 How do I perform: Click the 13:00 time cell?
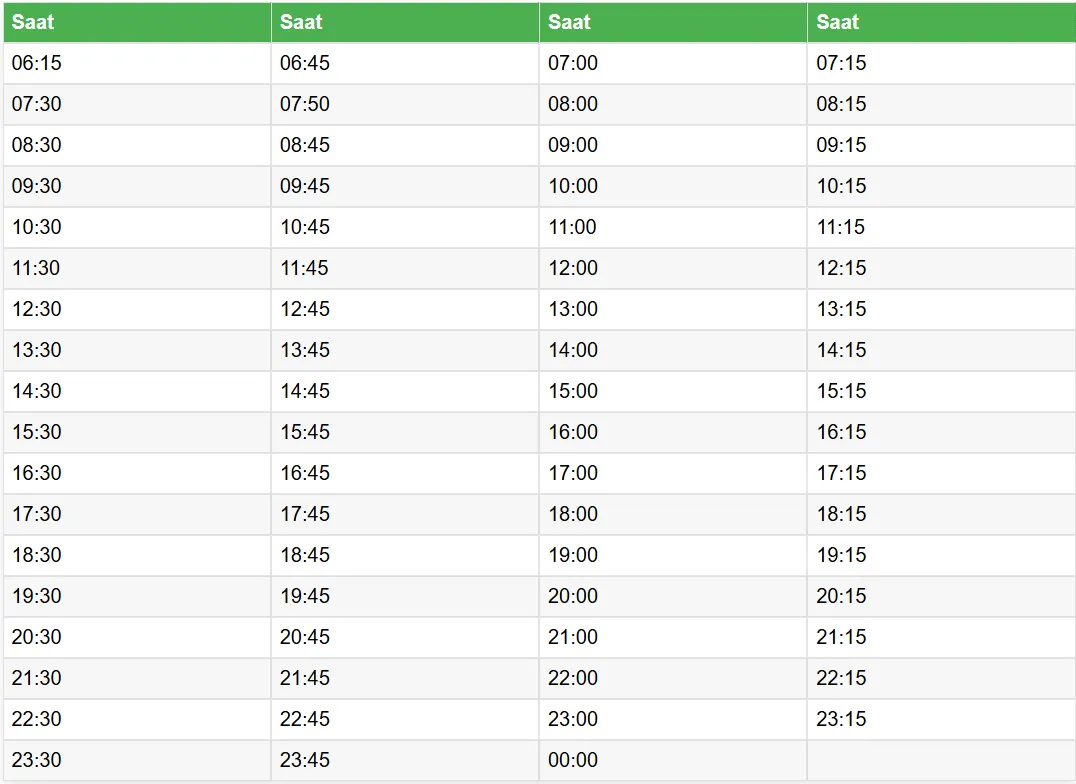point(573,309)
